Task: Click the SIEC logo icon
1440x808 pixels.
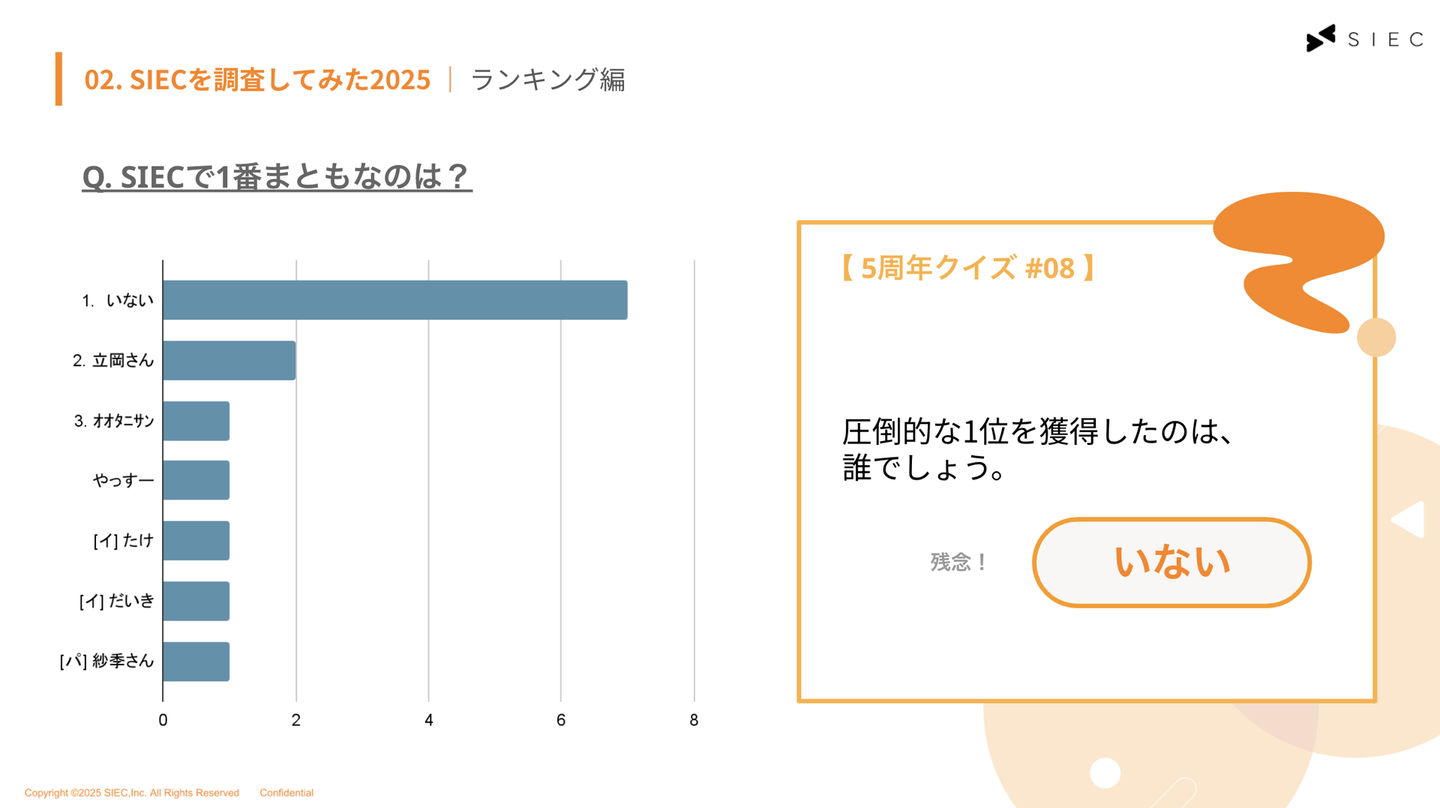Action: pyautogui.click(x=1320, y=38)
